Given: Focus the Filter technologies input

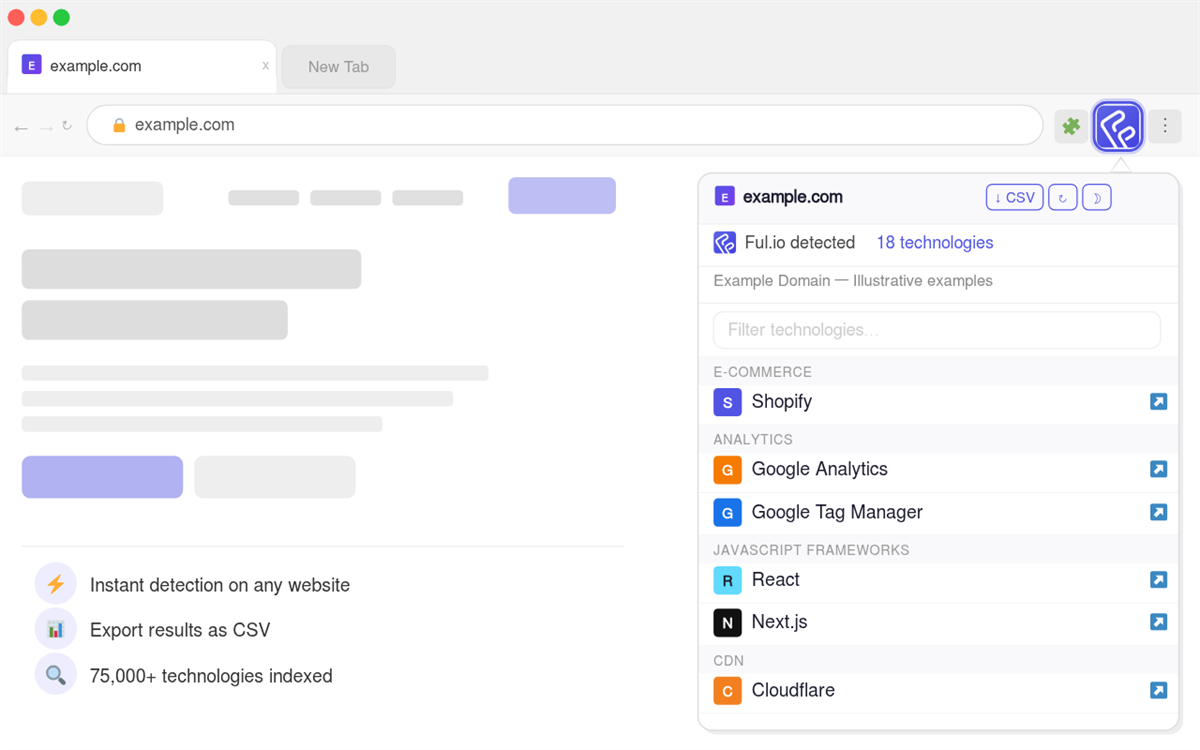Looking at the screenshot, I should [x=937, y=330].
